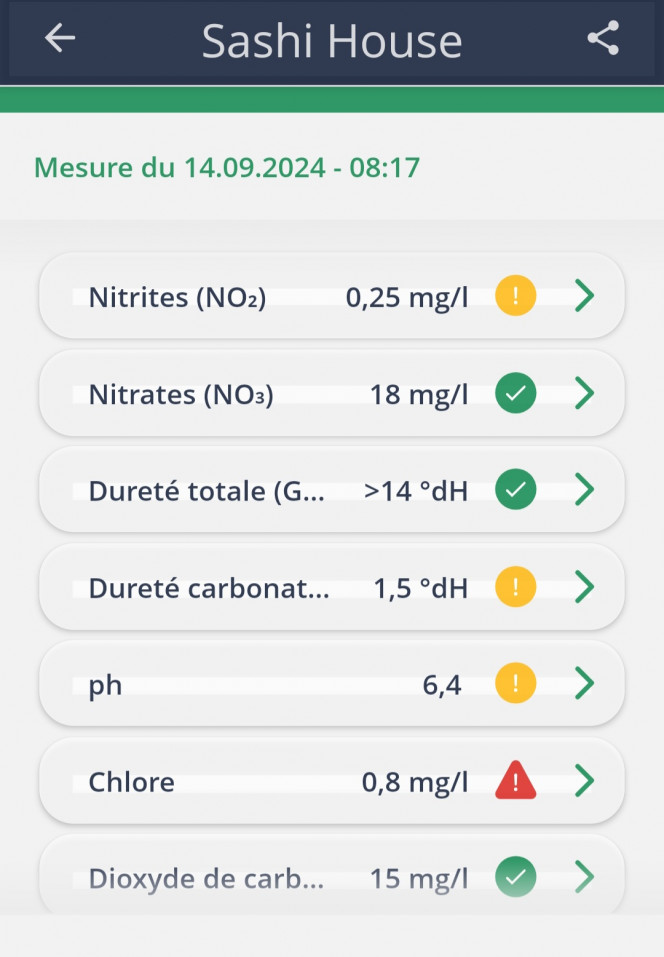Image resolution: width=664 pixels, height=957 pixels.
Task: Go back with the arrow icon
Action: coord(60,38)
